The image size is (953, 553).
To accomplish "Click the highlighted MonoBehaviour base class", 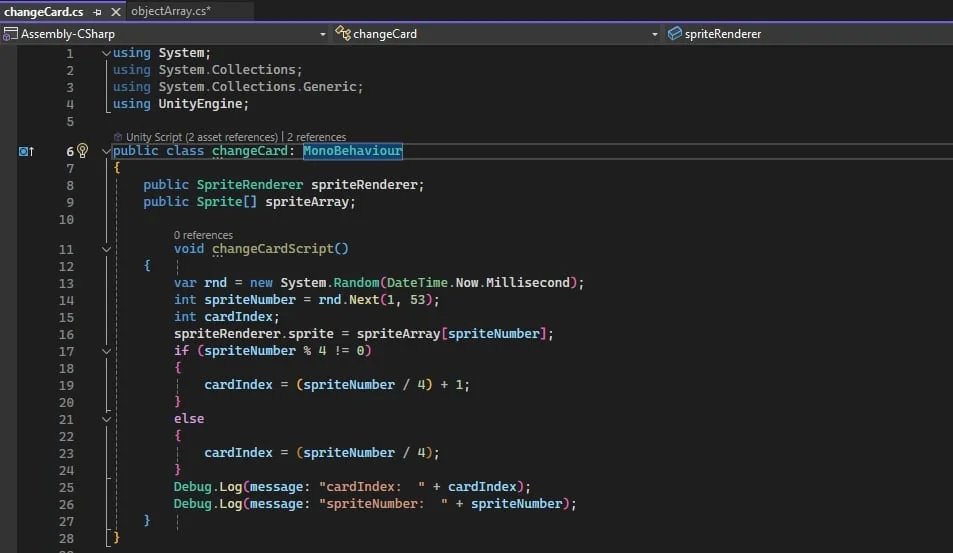I will click(353, 151).
